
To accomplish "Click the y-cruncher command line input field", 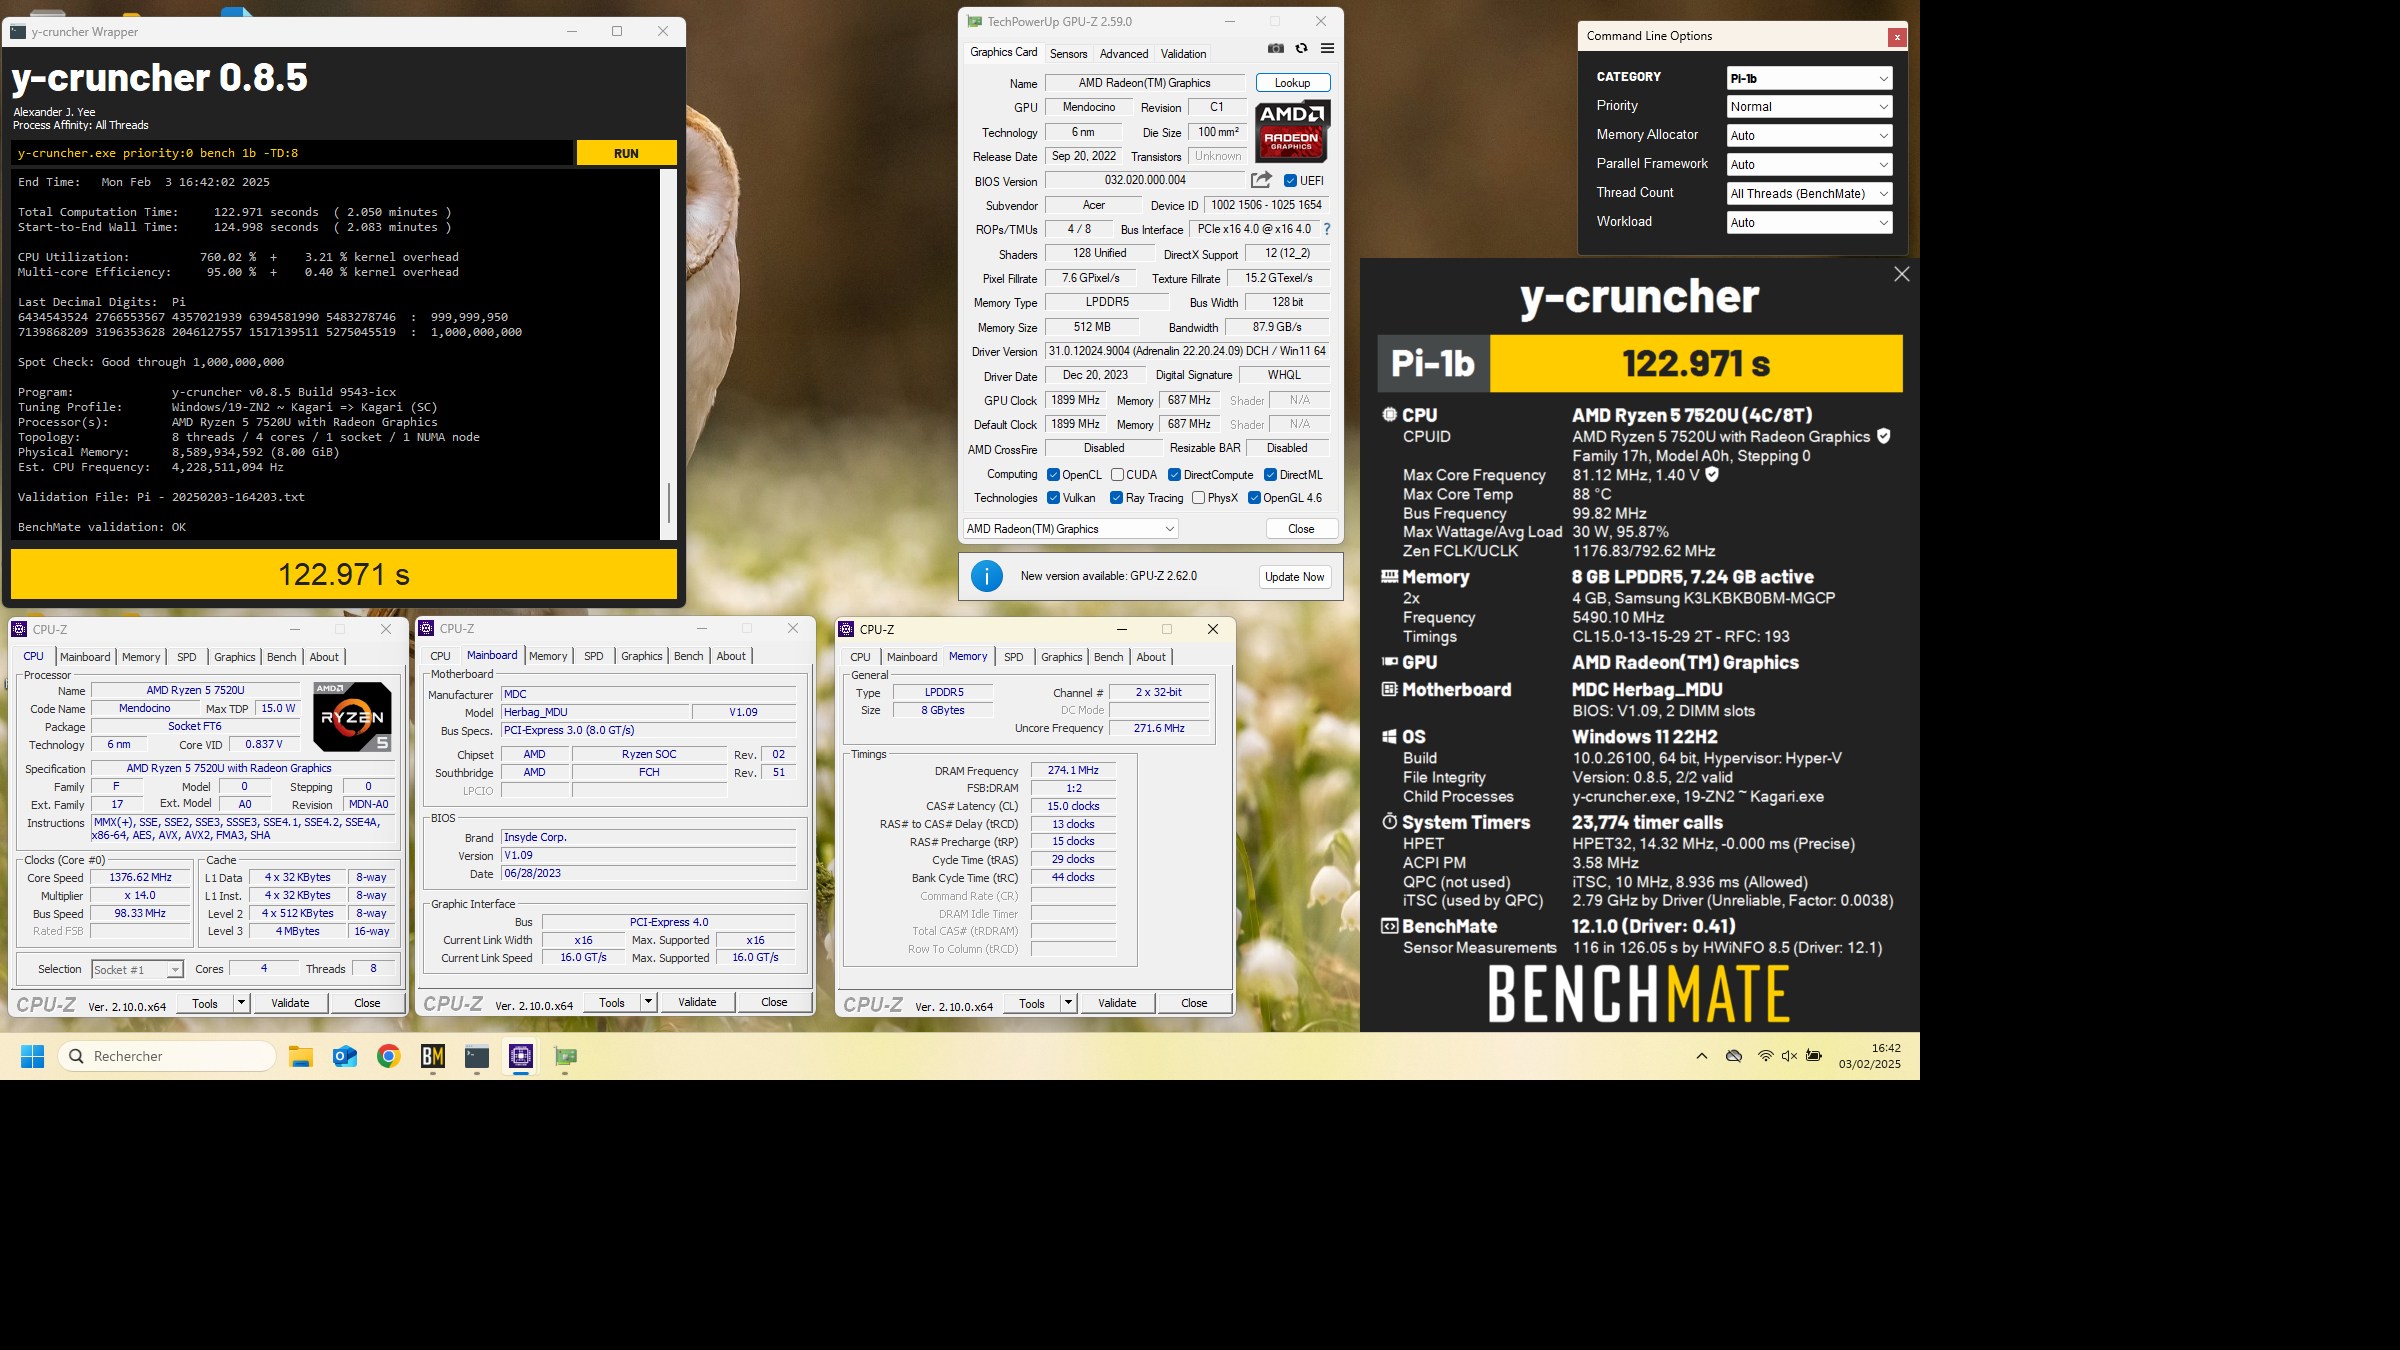I will pyautogui.click(x=293, y=153).
